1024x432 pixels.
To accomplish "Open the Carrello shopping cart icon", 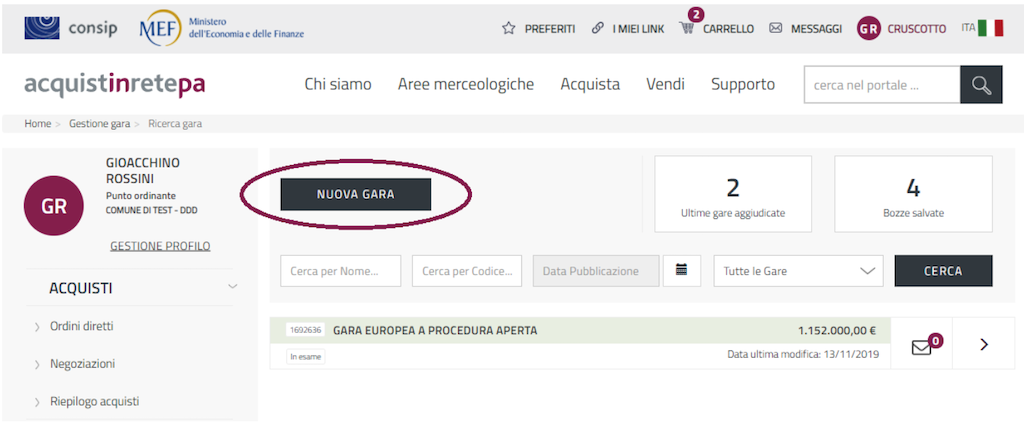I will 687,28.
